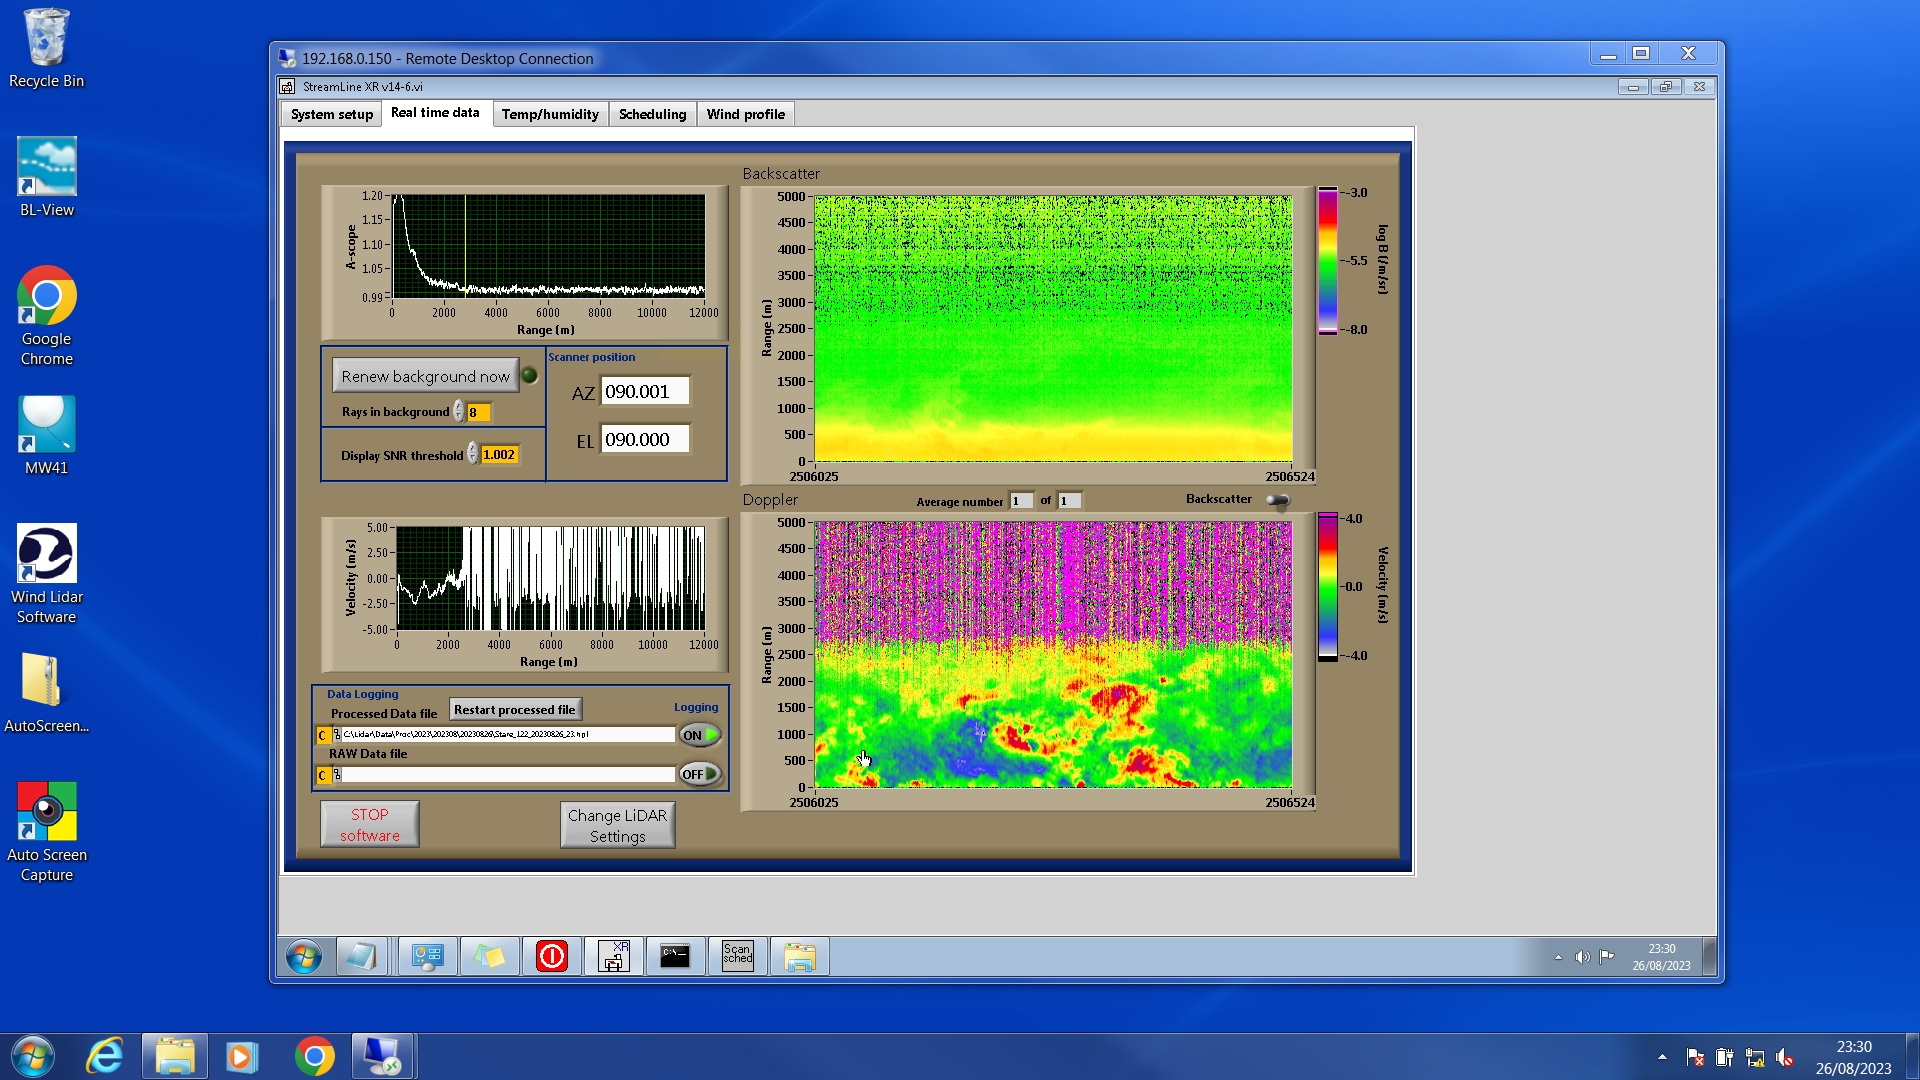The width and height of the screenshot is (1920, 1080).
Task: Adjust the Display SNR threshold stepper
Action: point(472,455)
